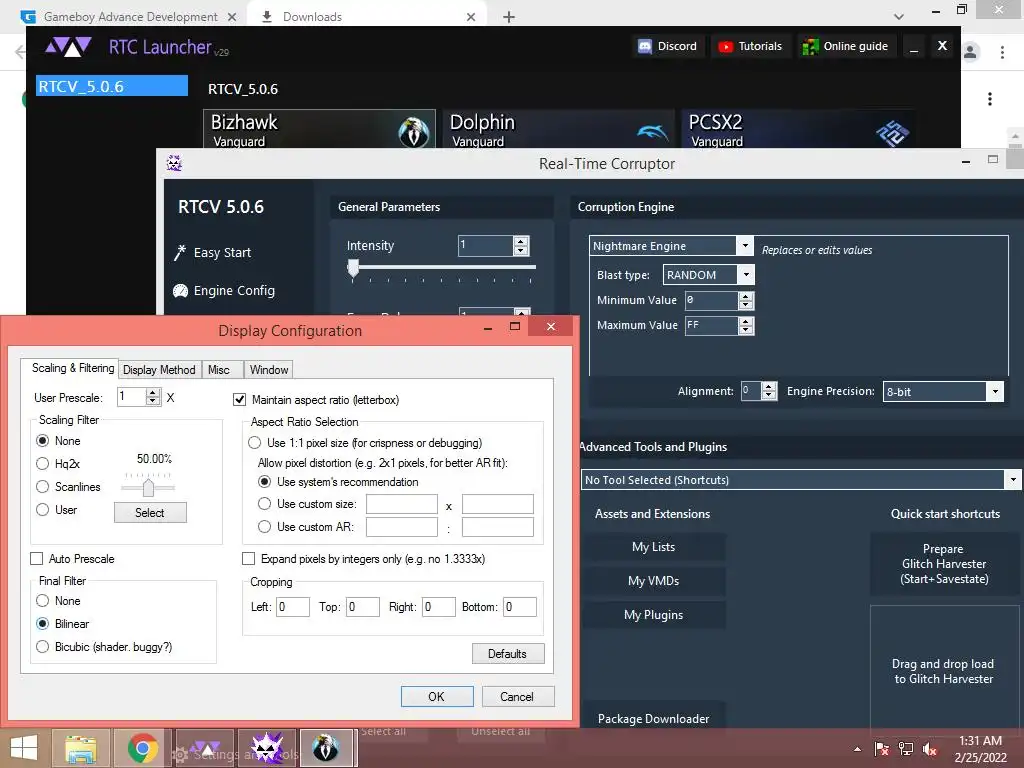Click the network tray icon

coord(906,749)
